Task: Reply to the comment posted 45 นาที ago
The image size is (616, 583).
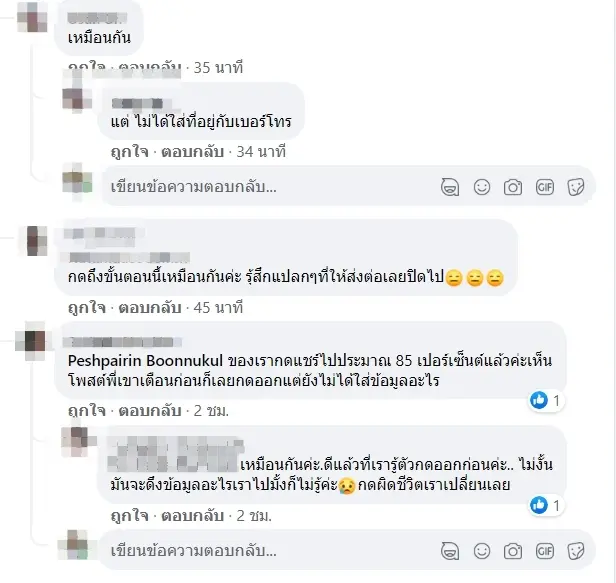Action: tap(149, 308)
